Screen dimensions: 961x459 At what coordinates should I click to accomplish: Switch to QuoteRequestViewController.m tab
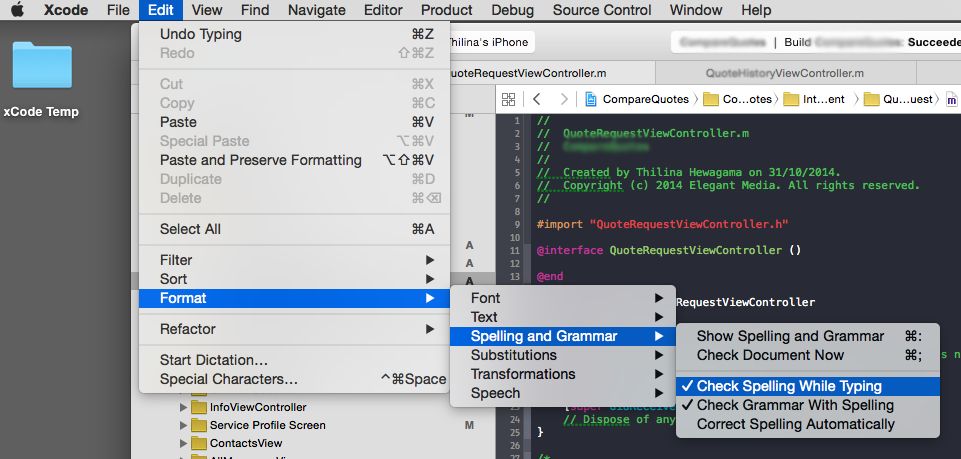(x=526, y=73)
